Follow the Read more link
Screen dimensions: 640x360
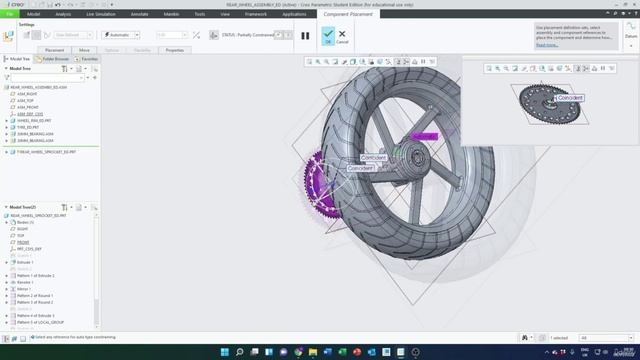click(547, 45)
